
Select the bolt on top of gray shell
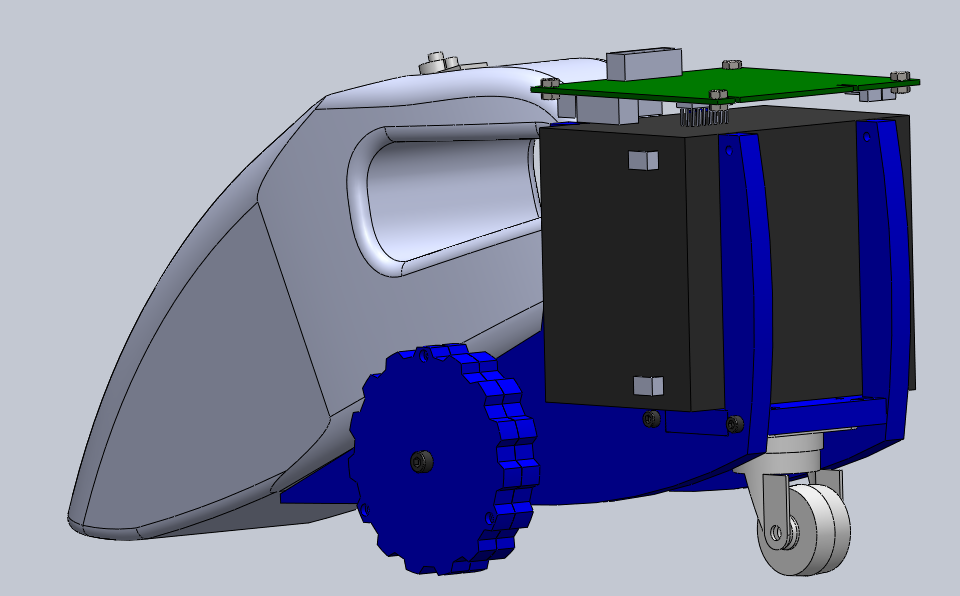pos(438,62)
